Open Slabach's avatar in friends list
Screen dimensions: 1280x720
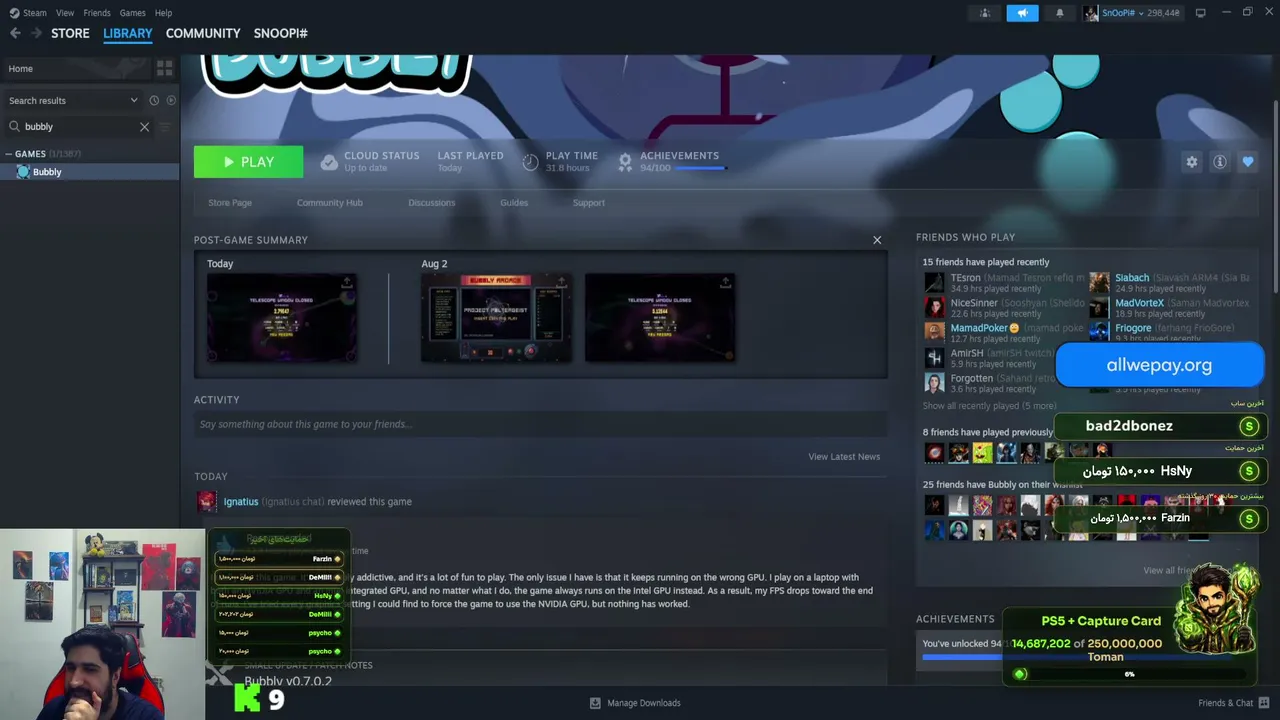pos(1099,283)
